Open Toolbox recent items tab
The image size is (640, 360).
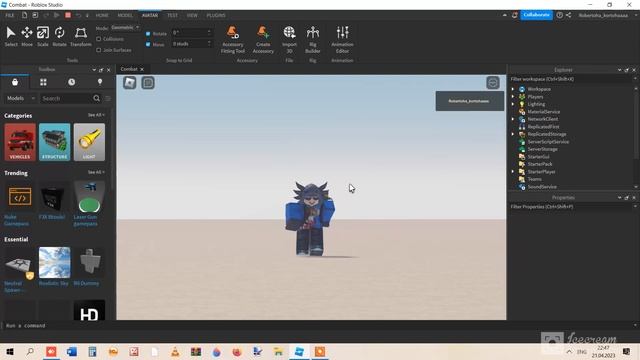click(71, 82)
